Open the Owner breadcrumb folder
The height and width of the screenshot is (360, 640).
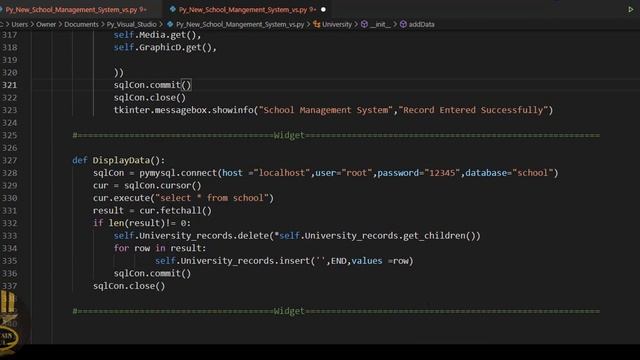pos(46,24)
